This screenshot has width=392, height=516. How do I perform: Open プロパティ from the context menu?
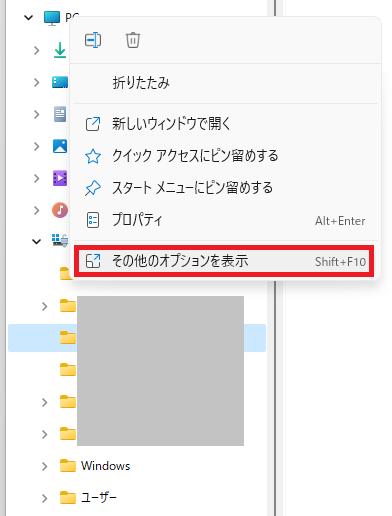pyautogui.click(x=225, y=220)
